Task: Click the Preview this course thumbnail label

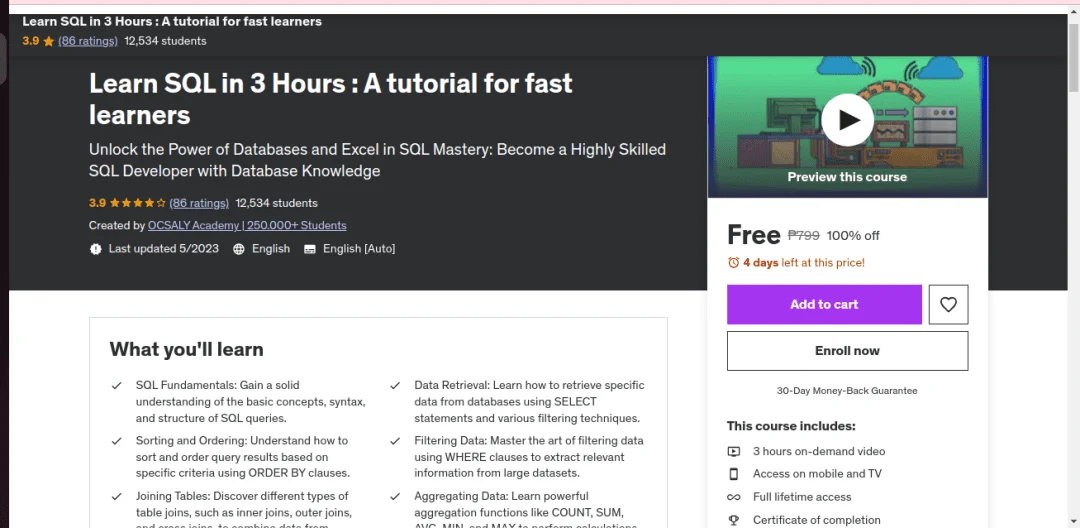Action: (x=847, y=177)
